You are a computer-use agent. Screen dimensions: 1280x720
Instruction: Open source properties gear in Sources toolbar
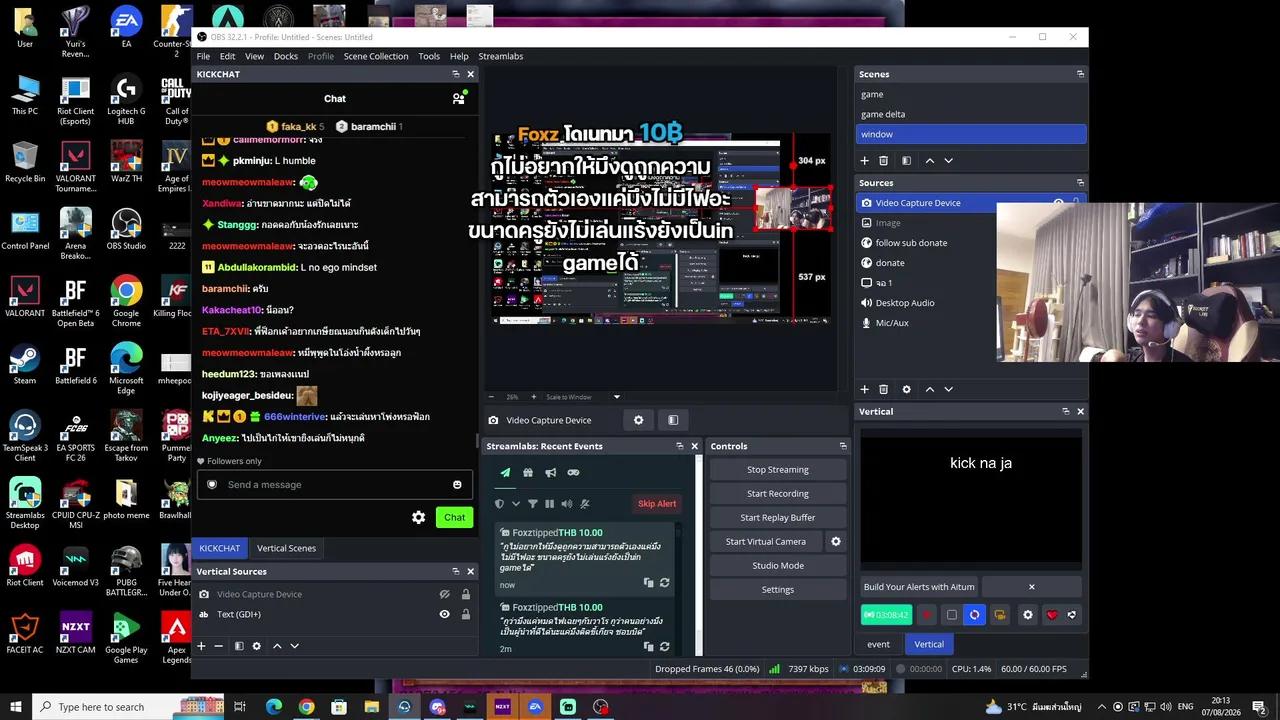coord(907,390)
